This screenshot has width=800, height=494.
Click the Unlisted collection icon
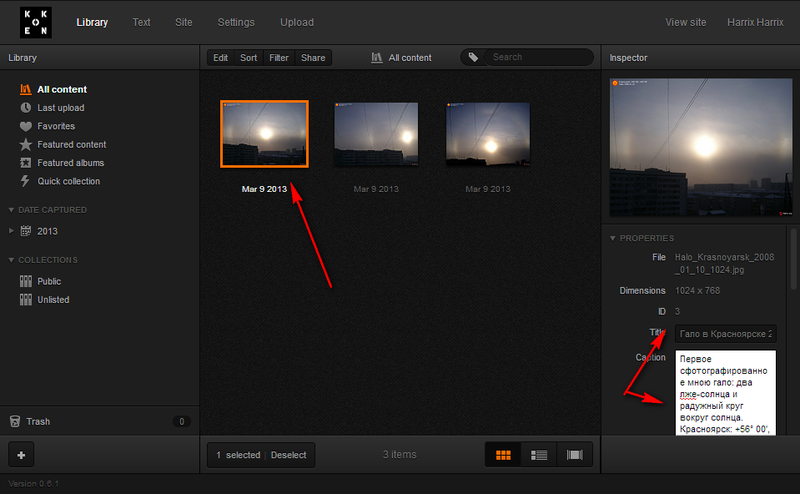26,300
